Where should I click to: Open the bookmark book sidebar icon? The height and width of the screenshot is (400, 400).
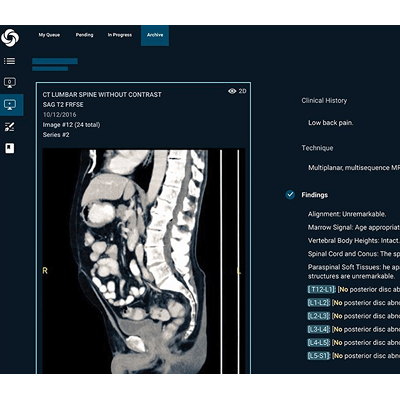[x=10, y=148]
